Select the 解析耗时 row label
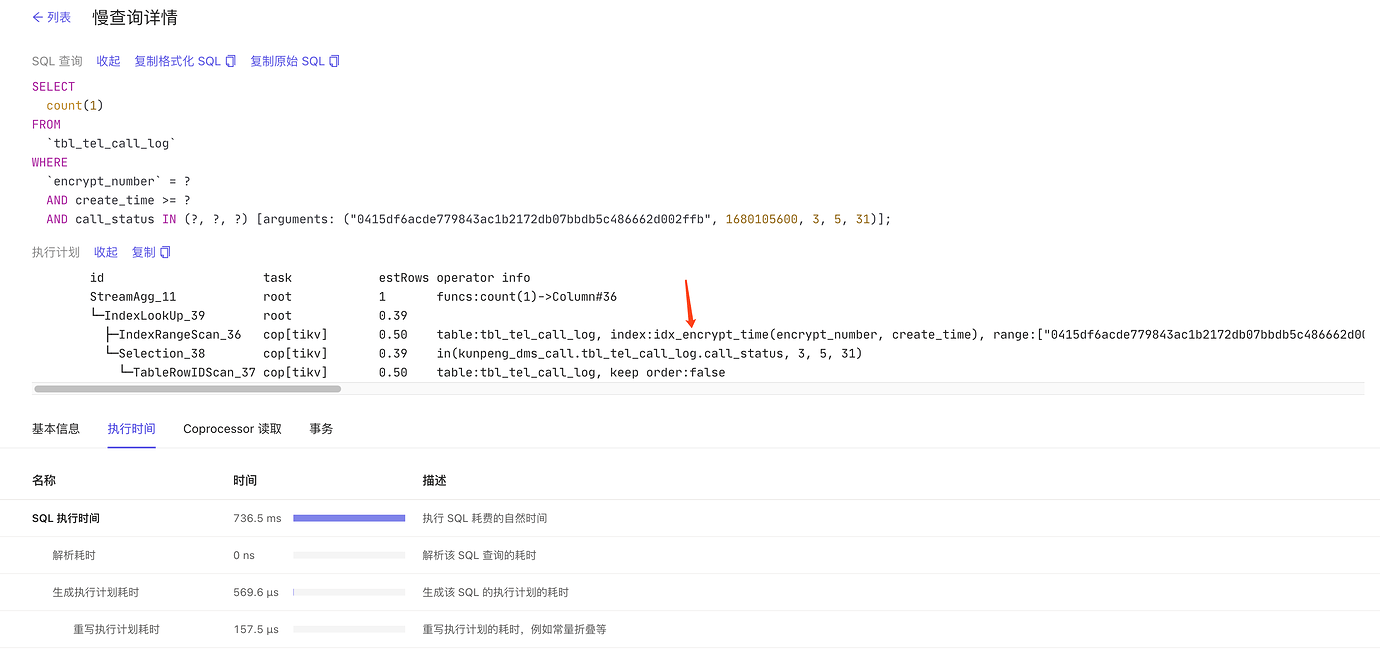 [74, 555]
